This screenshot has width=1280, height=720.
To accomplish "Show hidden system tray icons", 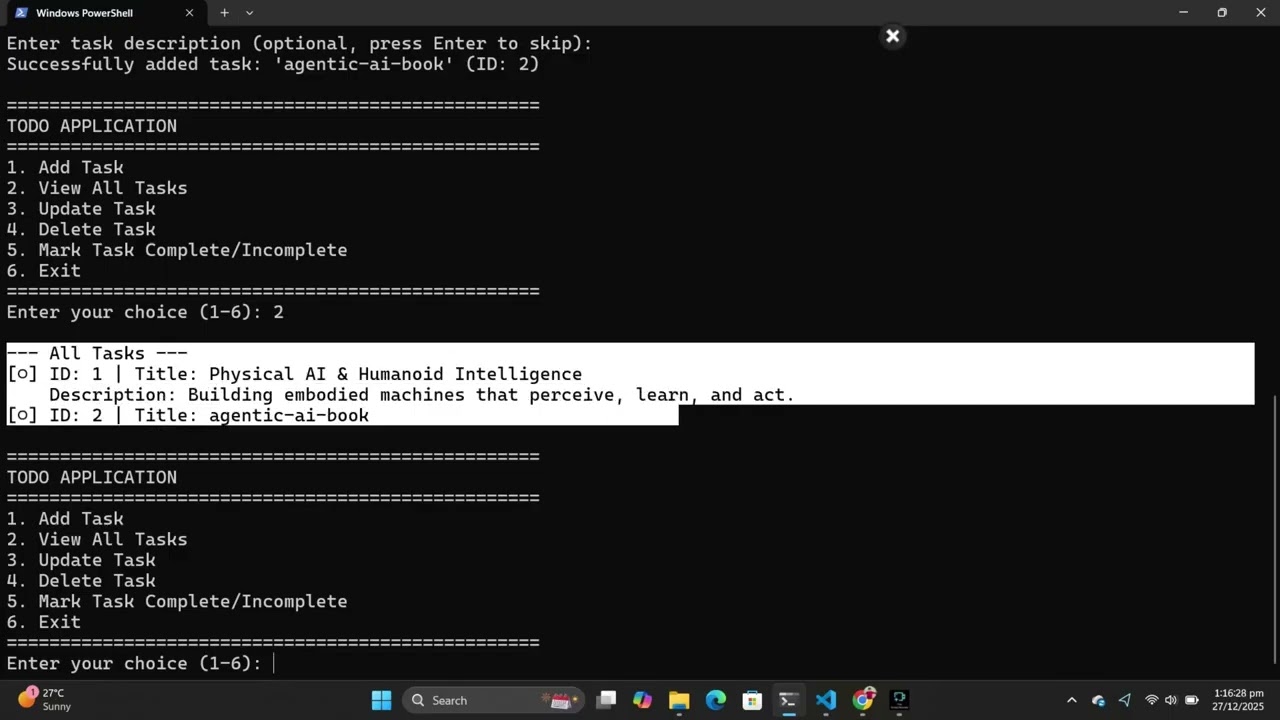I will tap(1072, 700).
